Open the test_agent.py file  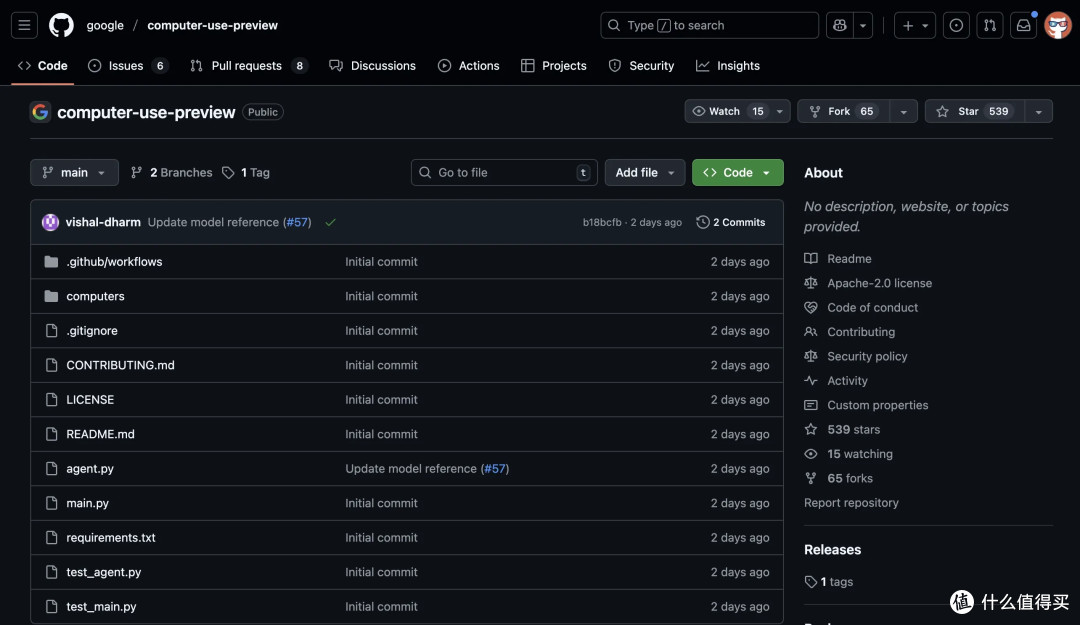coord(103,572)
